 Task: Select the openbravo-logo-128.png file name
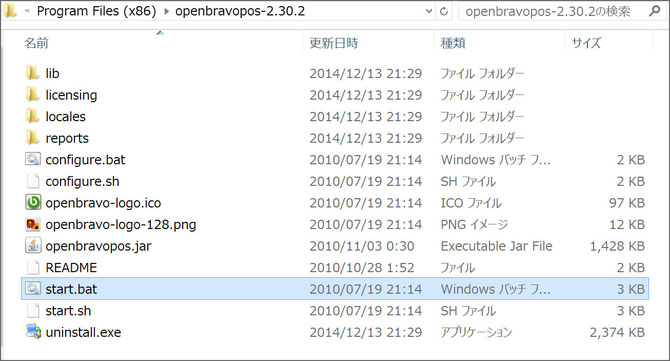120,225
